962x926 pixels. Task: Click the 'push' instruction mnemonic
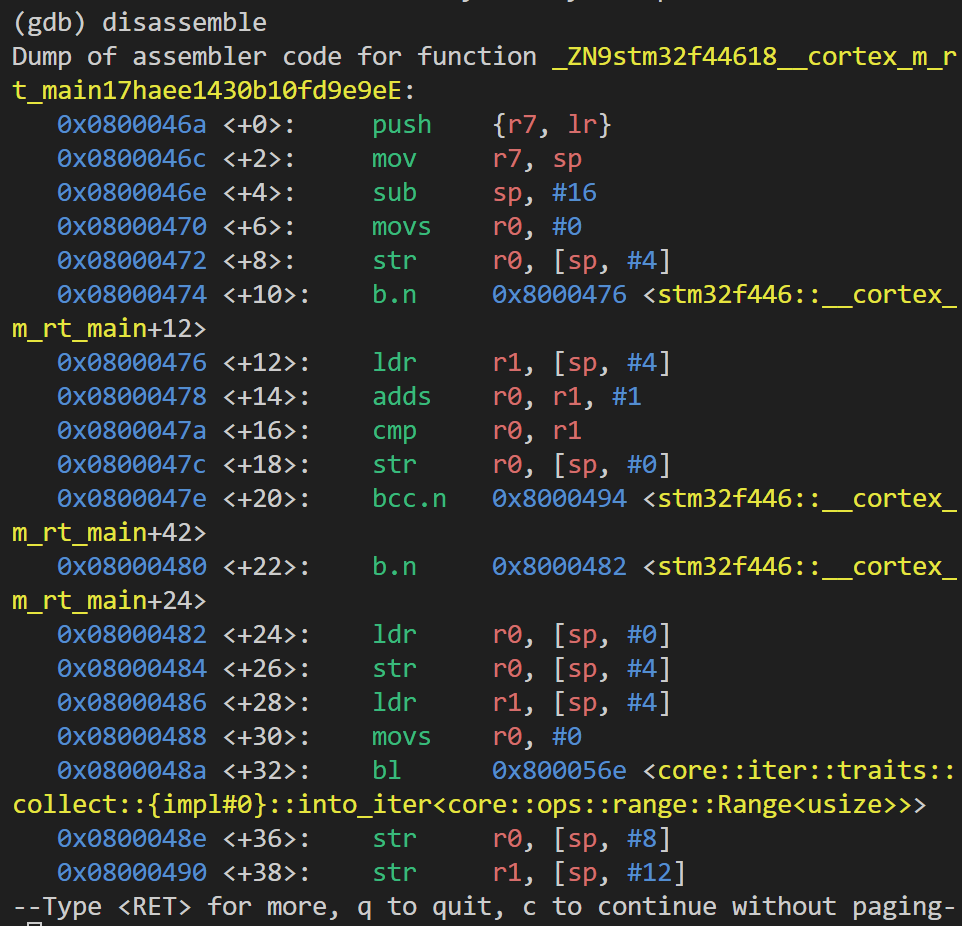[402, 125]
